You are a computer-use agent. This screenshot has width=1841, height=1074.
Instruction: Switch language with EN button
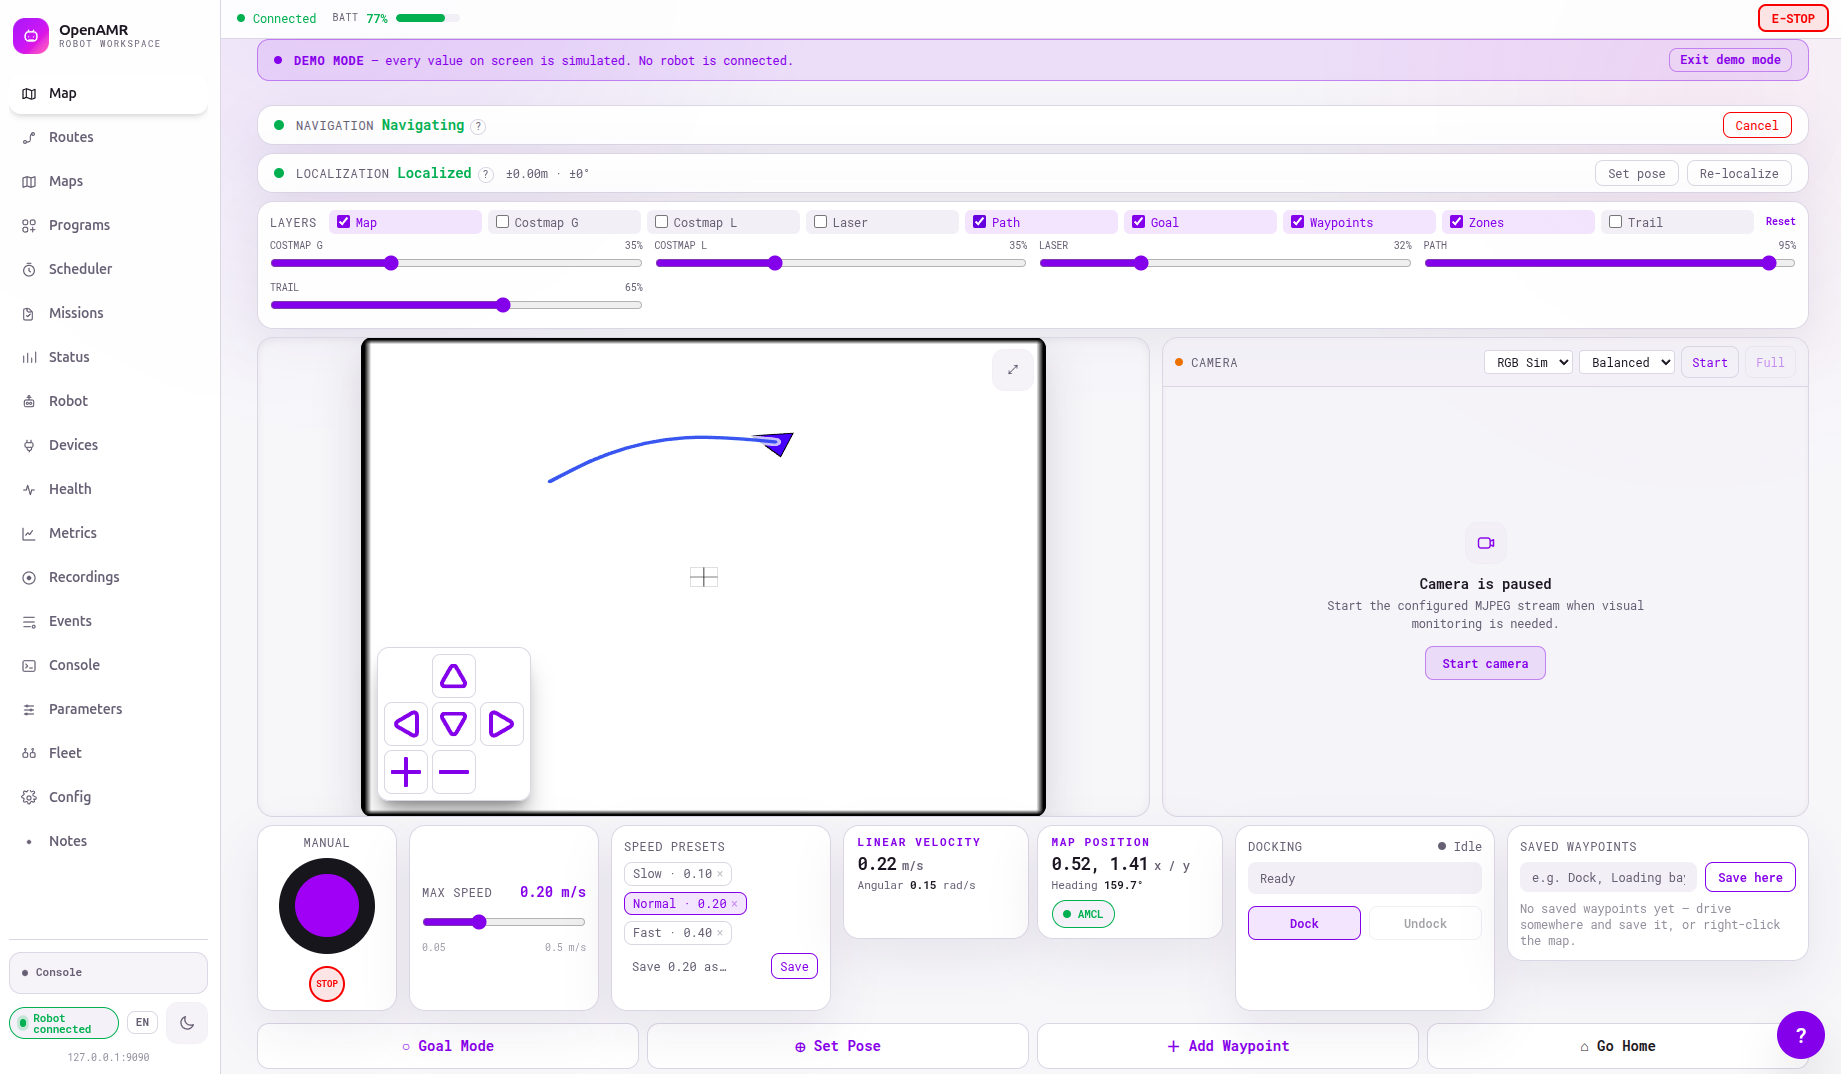pyautogui.click(x=142, y=1023)
